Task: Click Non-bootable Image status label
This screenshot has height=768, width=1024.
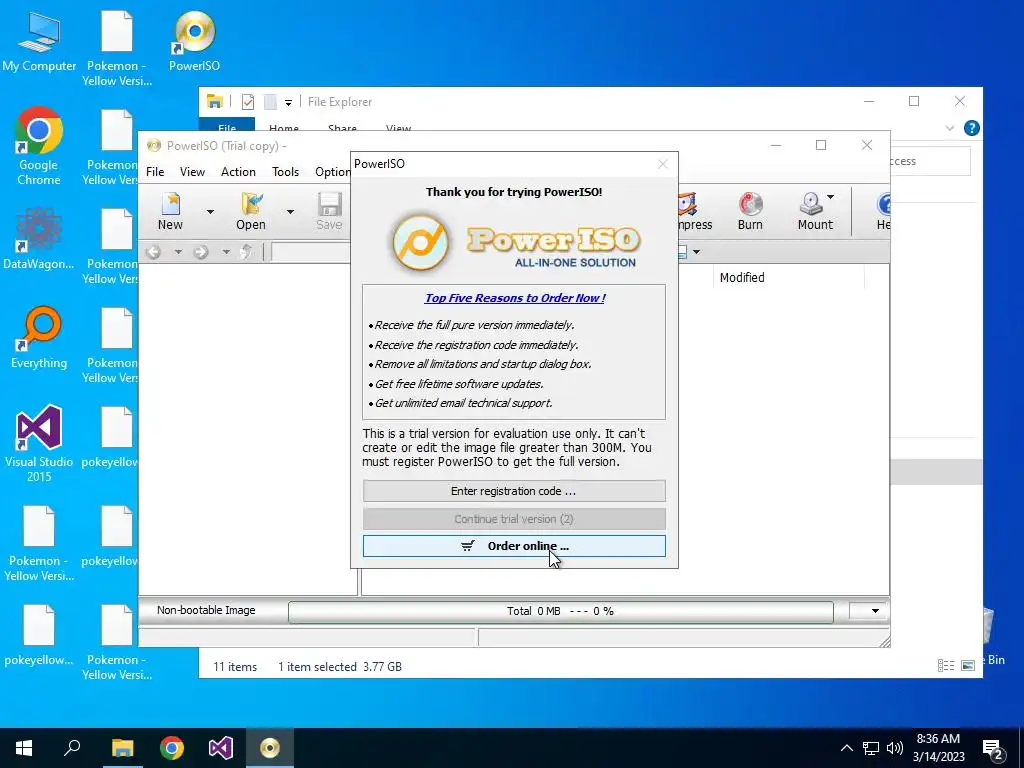Action: (206, 611)
